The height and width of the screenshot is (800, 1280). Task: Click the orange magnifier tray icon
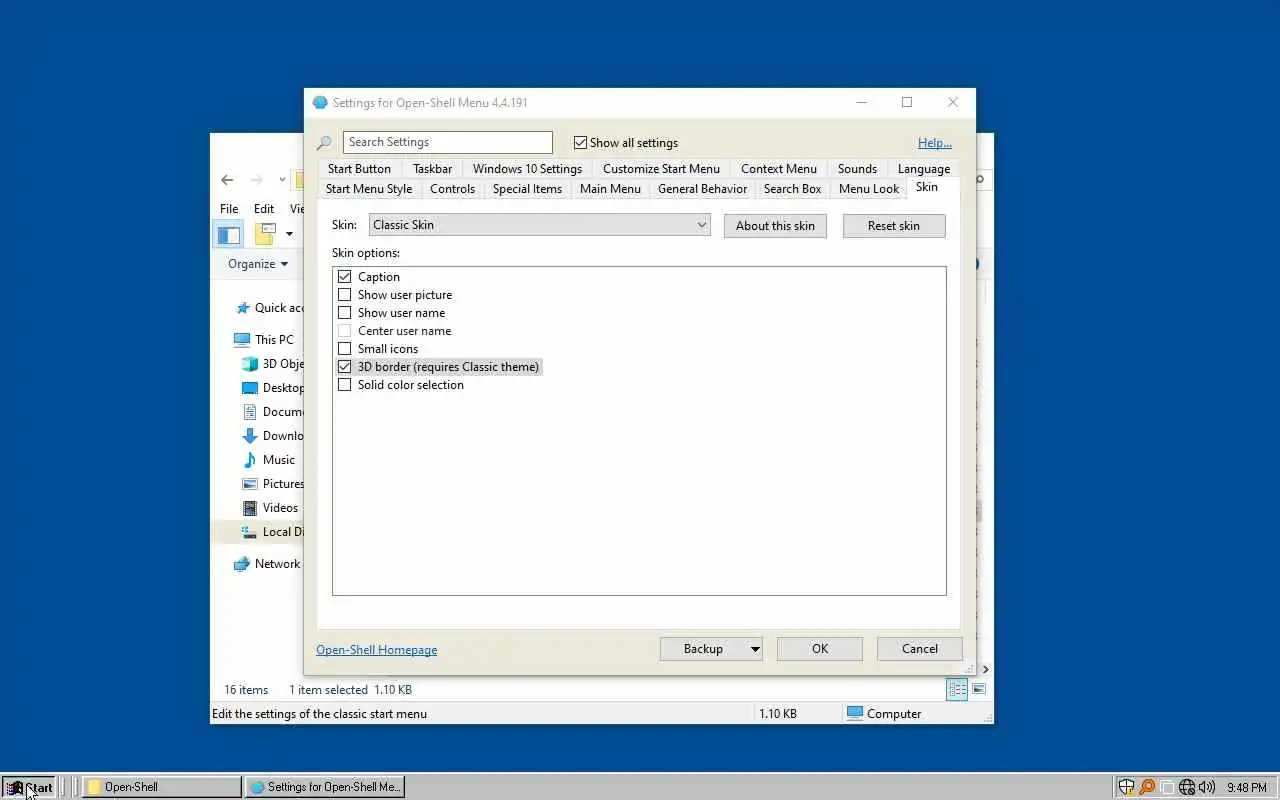tap(1147, 787)
